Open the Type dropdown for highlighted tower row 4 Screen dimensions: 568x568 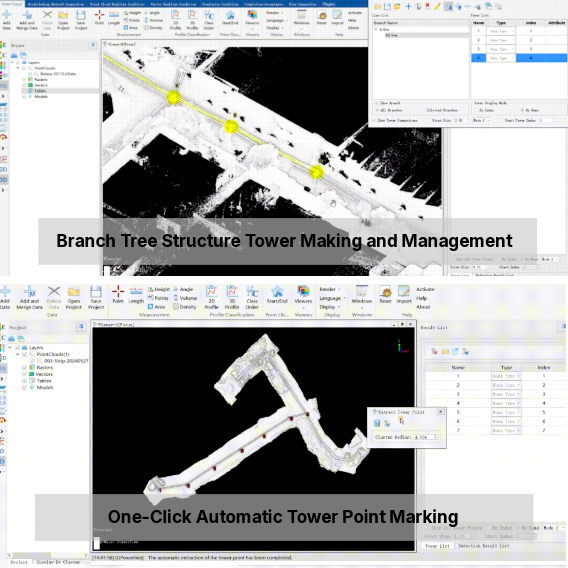pos(500,58)
